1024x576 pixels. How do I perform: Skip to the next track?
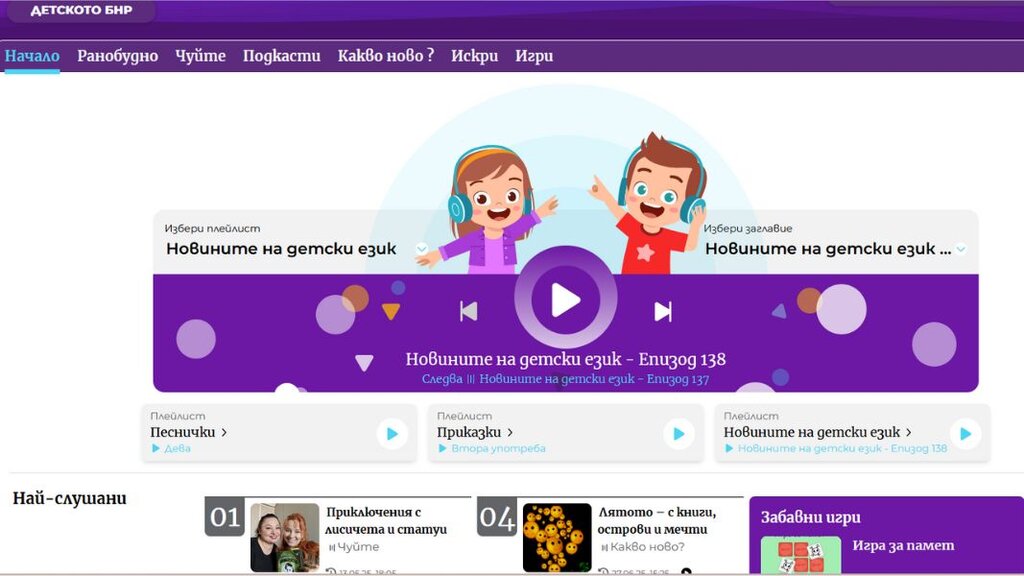(x=662, y=312)
